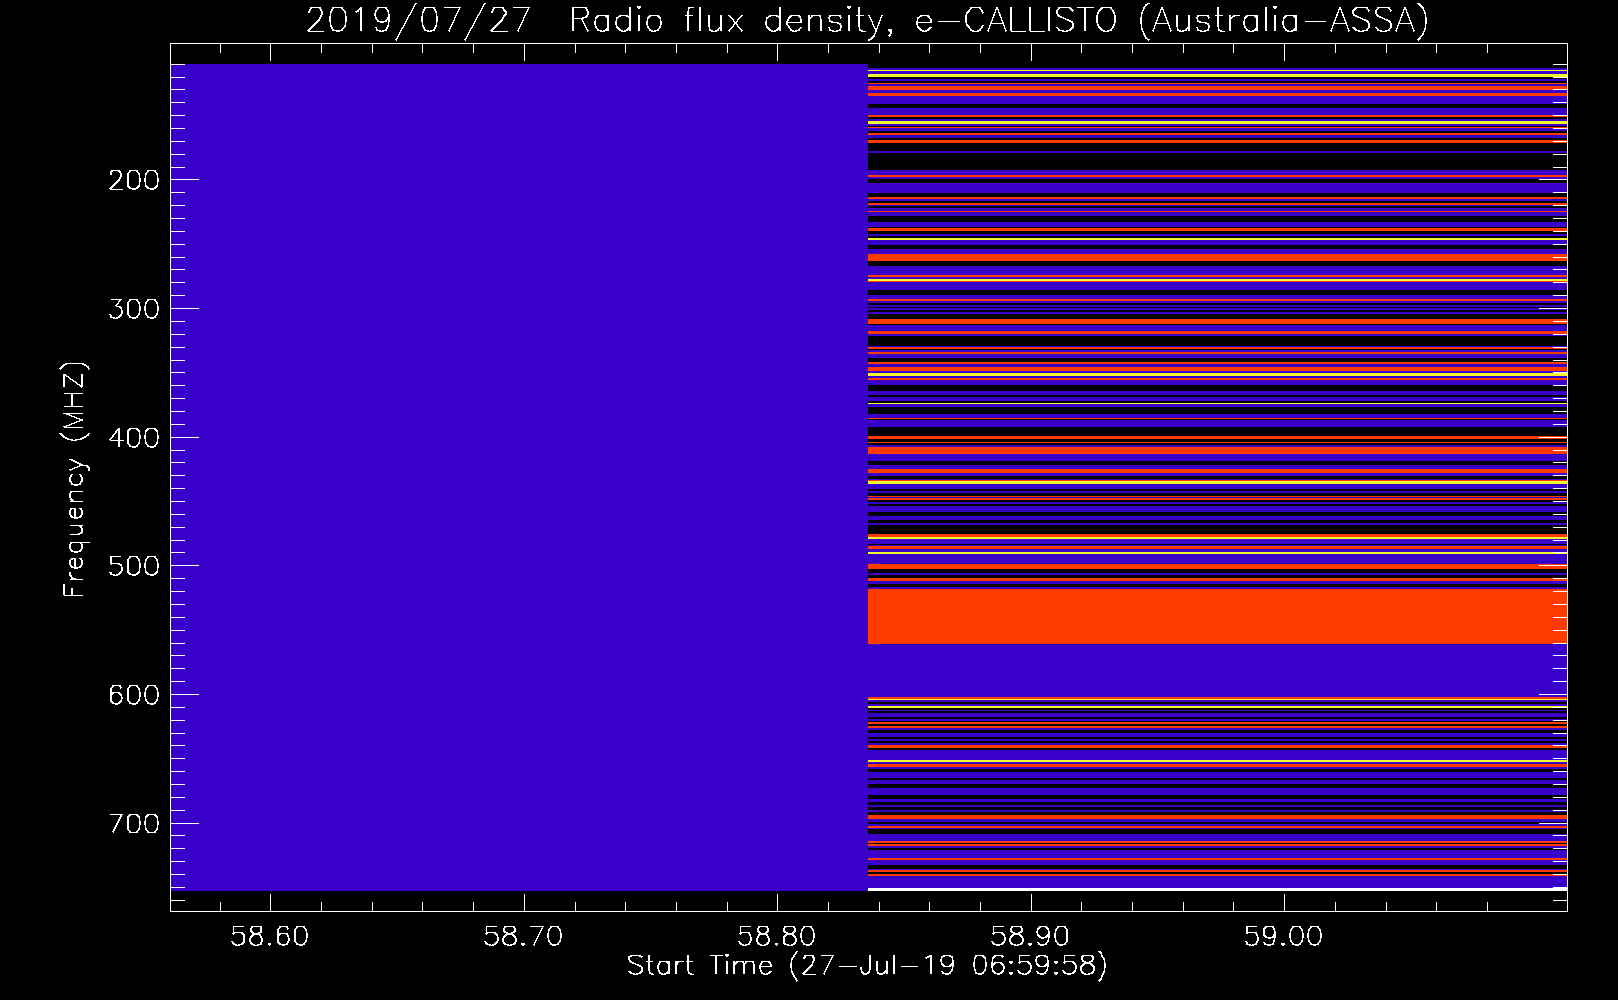Click frequency tick label 600
This screenshot has width=1618, height=1000.
coord(134,695)
